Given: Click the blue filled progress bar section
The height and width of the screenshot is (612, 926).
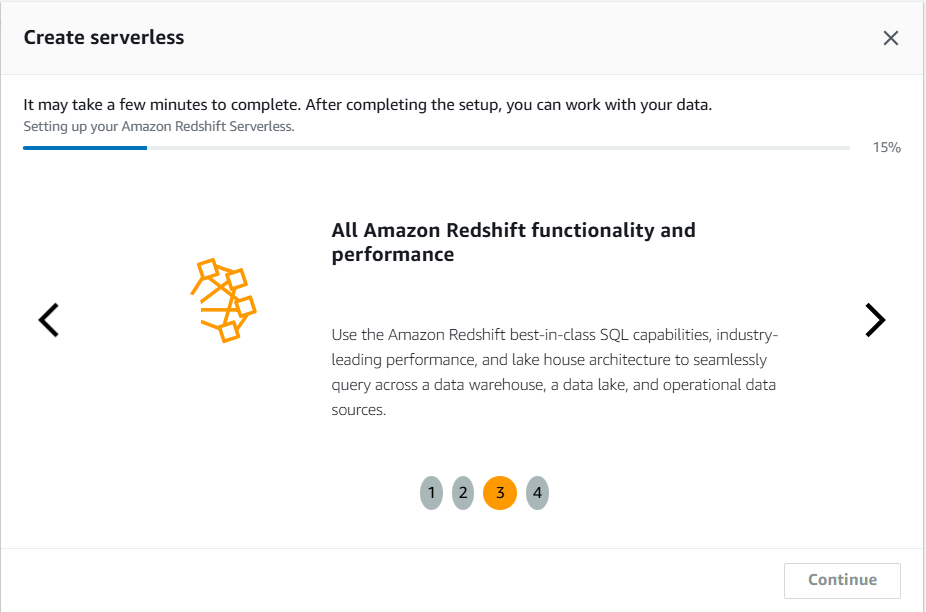Looking at the screenshot, I should (85, 148).
